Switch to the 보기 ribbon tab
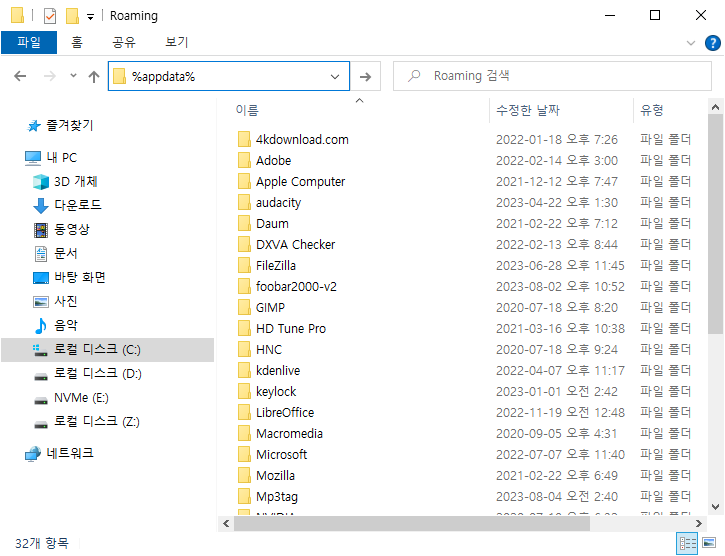725x556 pixels. click(177, 43)
